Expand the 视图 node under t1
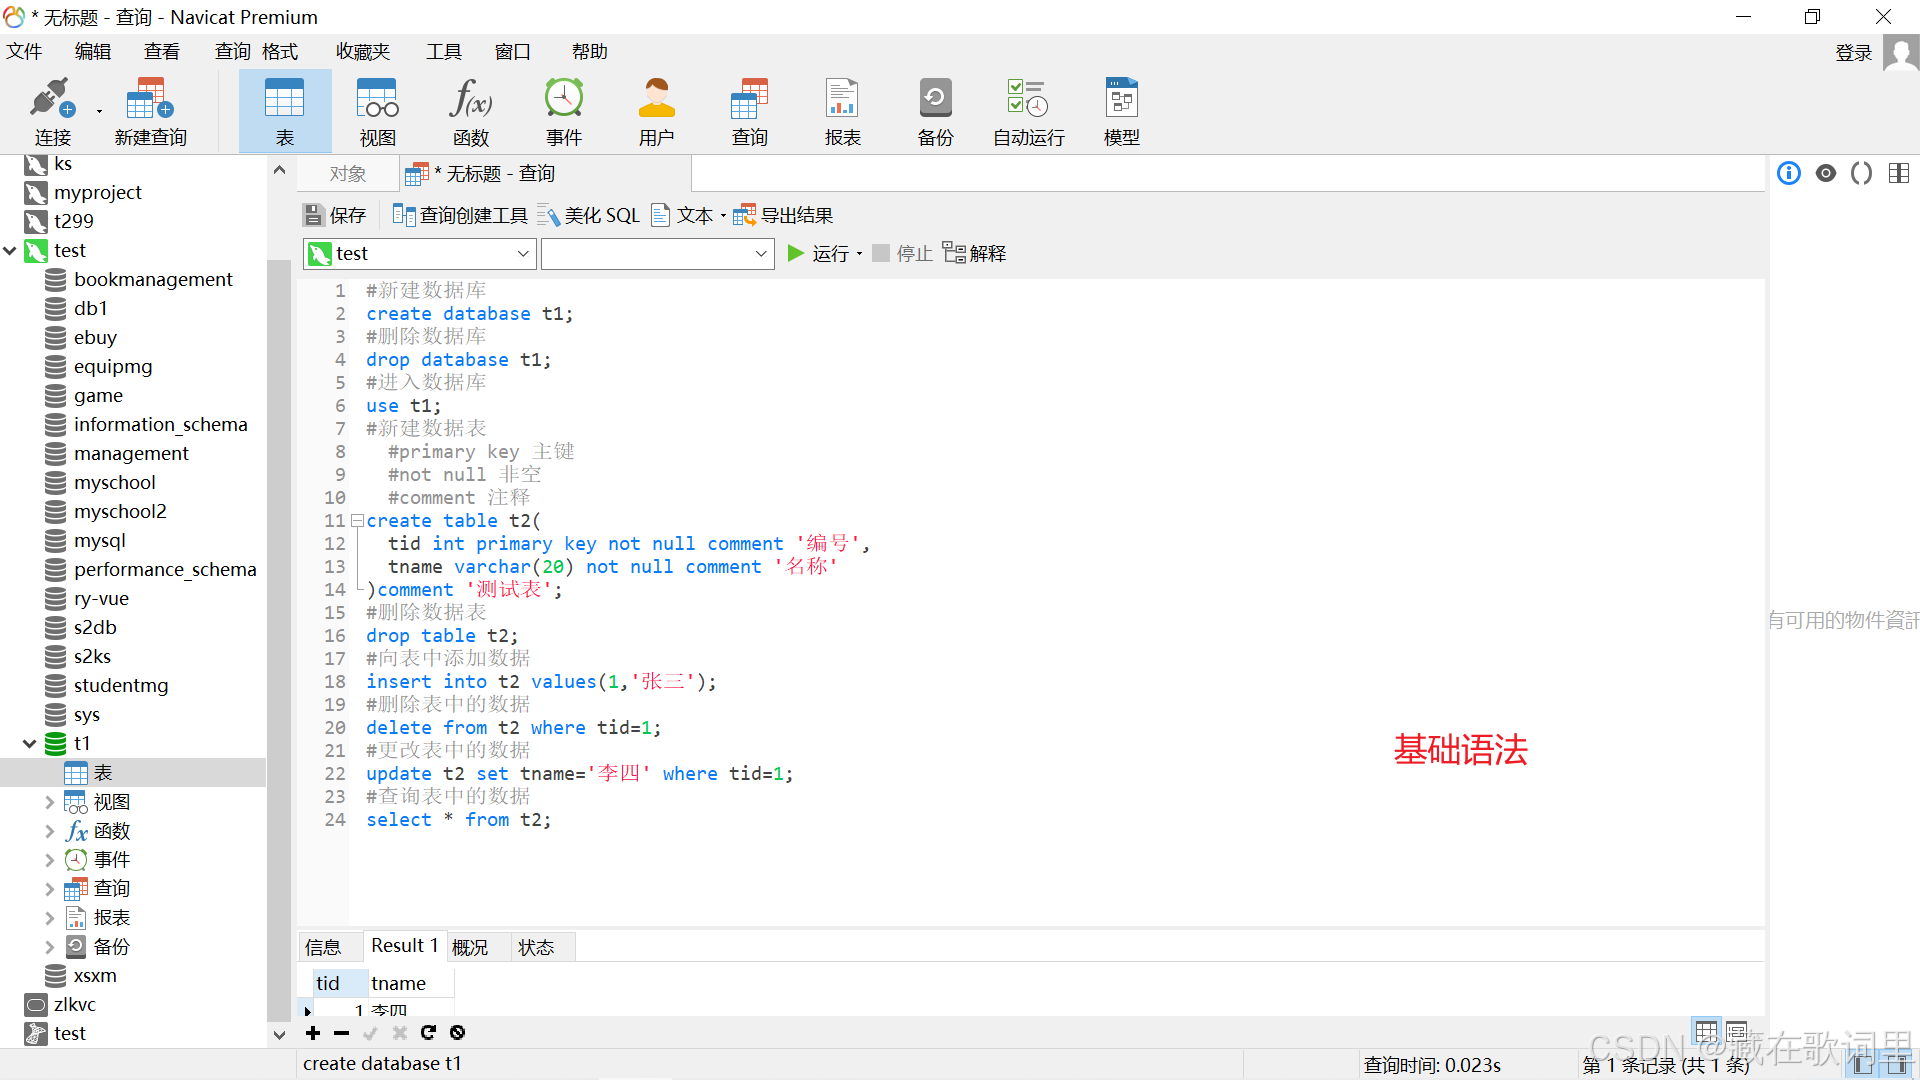 [x=49, y=802]
